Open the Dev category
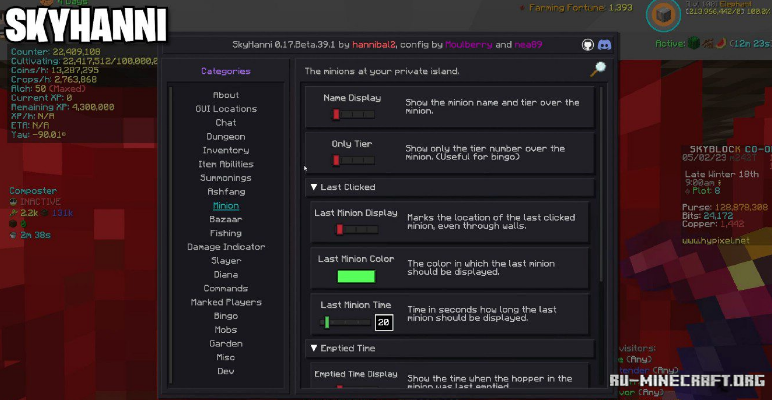Image resolution: width=772 pixels, height=400 pixels. click(226, 371)
